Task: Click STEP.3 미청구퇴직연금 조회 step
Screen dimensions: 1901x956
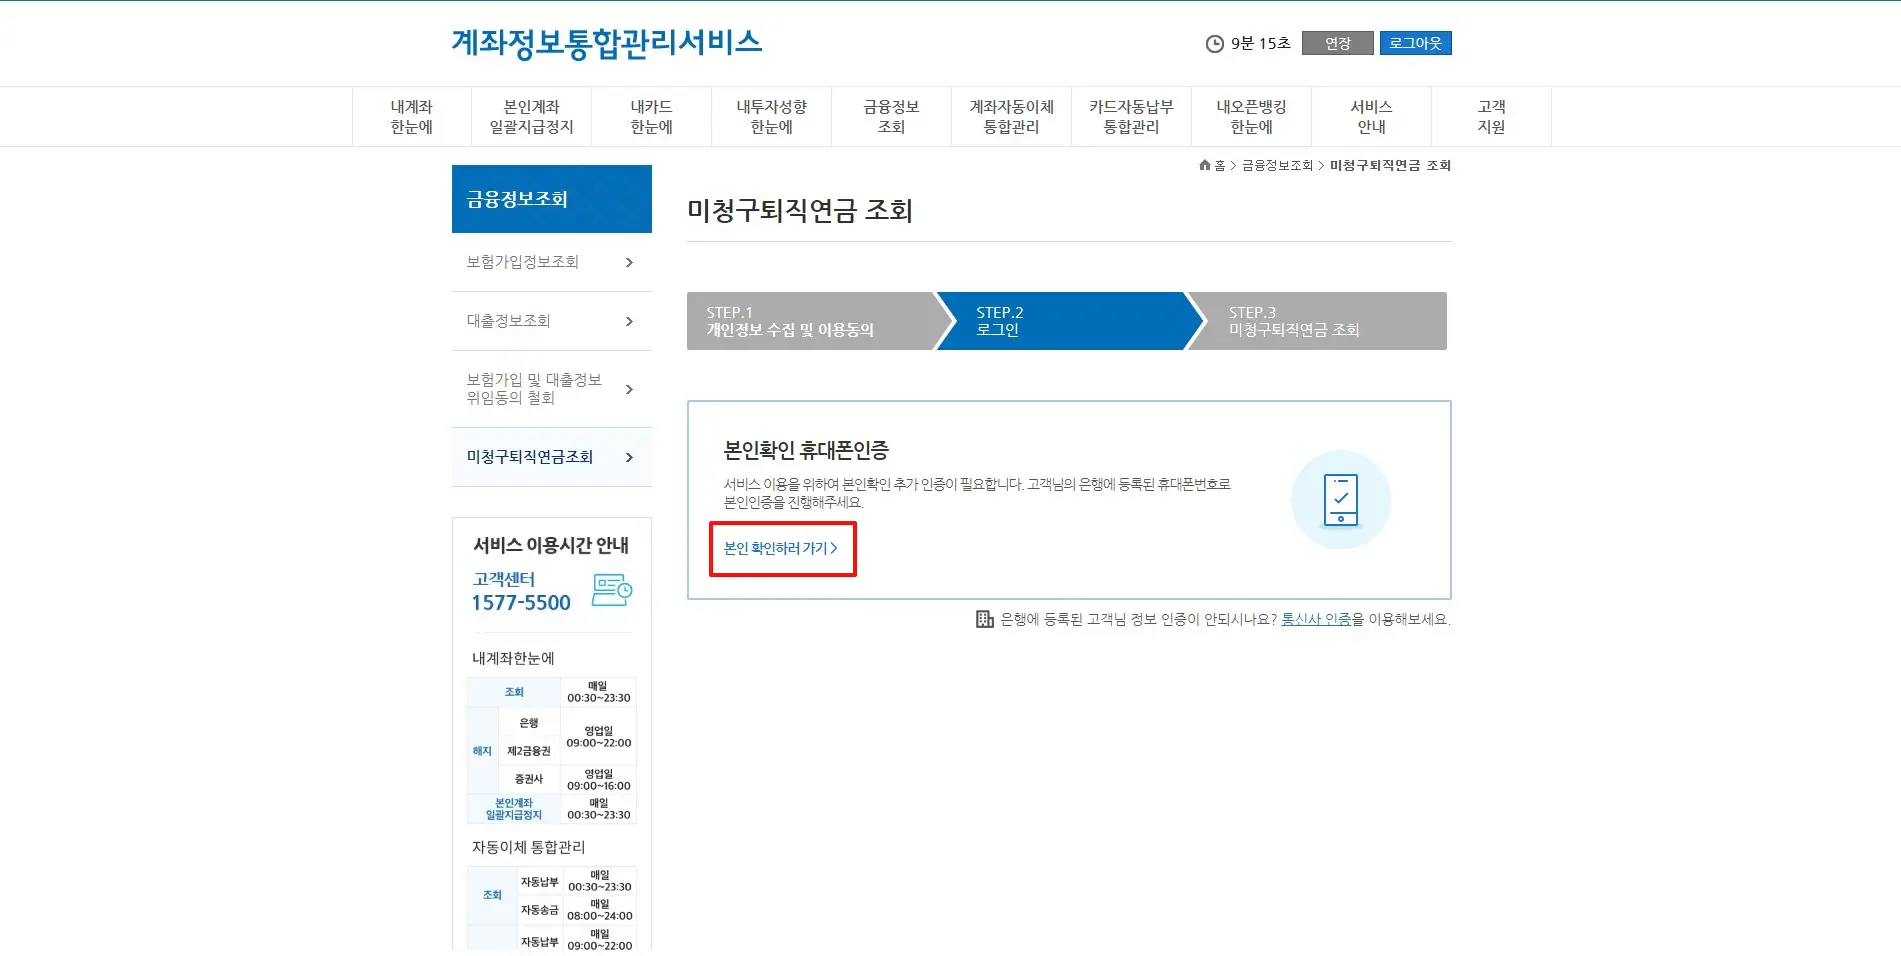Action: click(1318, 321)
